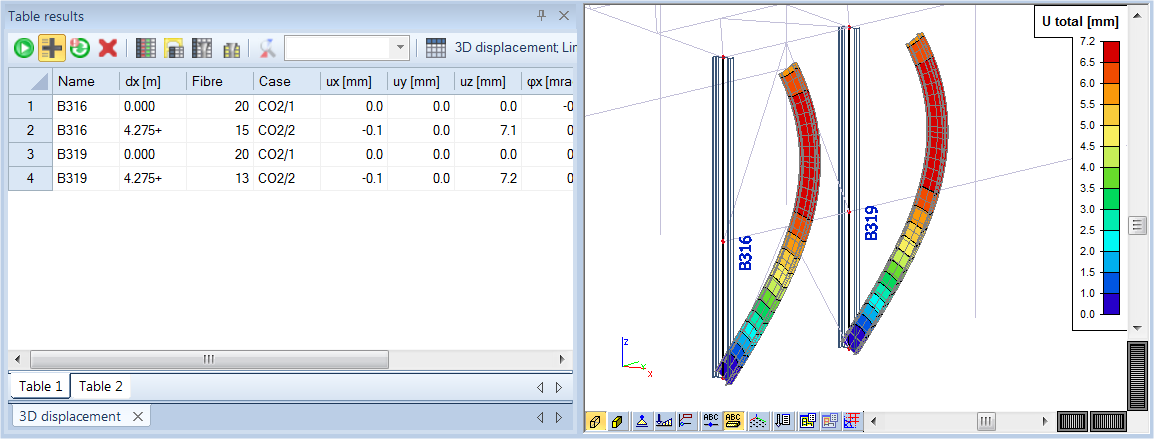Screen dimensions: 1154x439
Task: Click the green run/play icon in Table results
Action: pos(23,47)
